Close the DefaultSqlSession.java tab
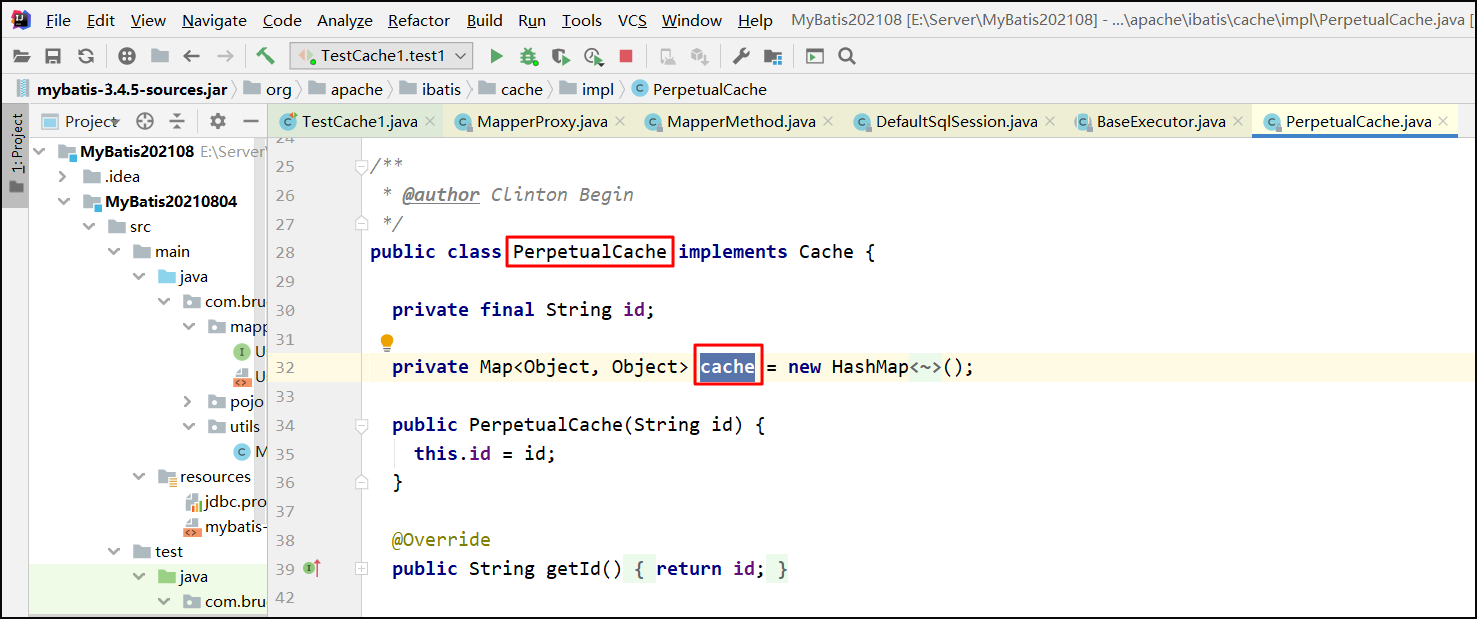 (x=1050, y=121)
